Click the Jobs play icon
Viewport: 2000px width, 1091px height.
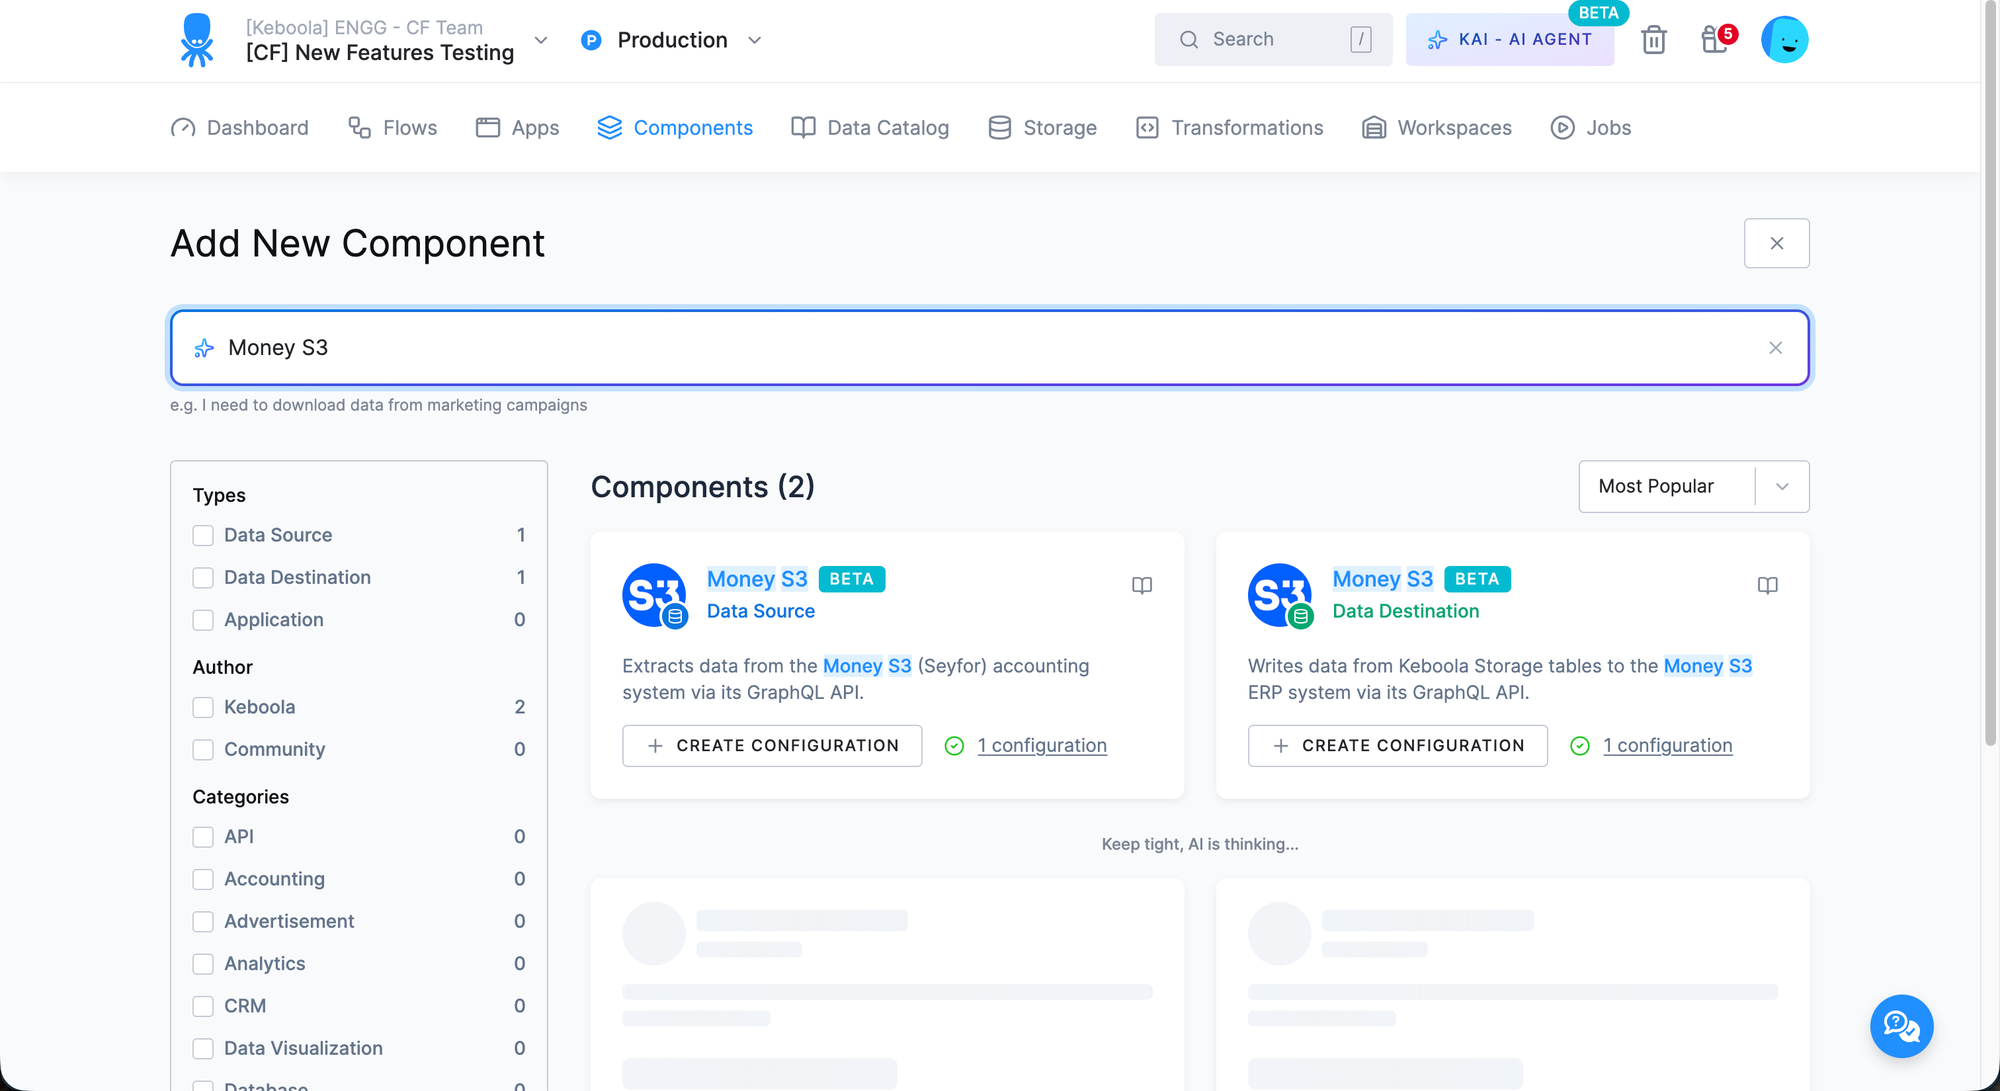tap(1562, 128)
